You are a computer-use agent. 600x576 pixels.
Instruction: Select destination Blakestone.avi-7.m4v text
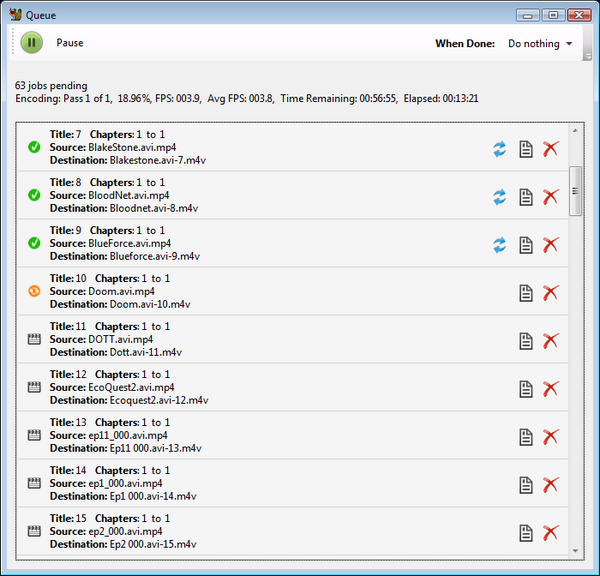tap(158, 160)
